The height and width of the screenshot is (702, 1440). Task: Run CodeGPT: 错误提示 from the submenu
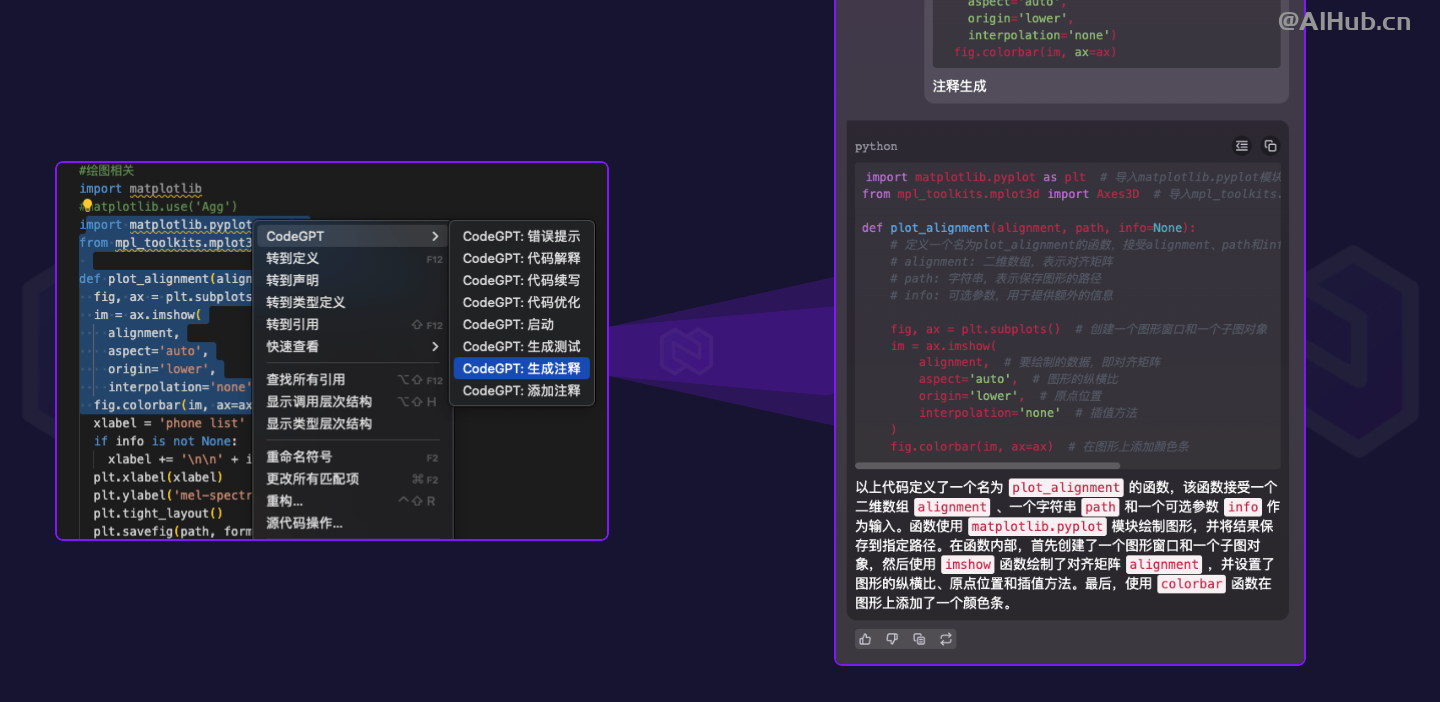click(x=522, y=236)
